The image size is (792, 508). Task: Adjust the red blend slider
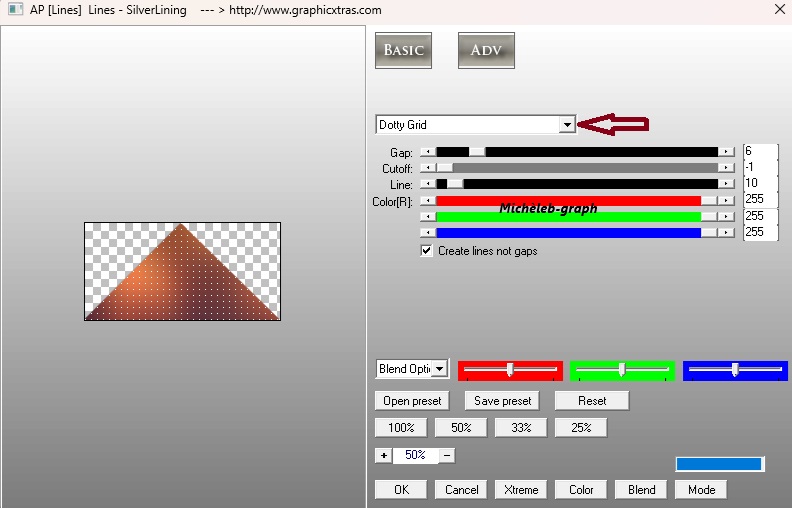click(x=510, y=370)
